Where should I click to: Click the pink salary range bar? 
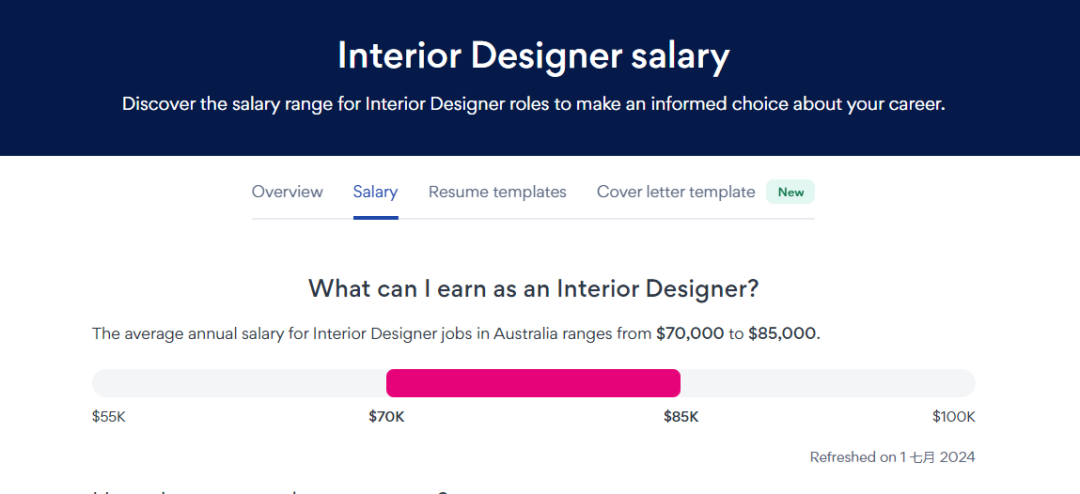(x=533, y=383)
